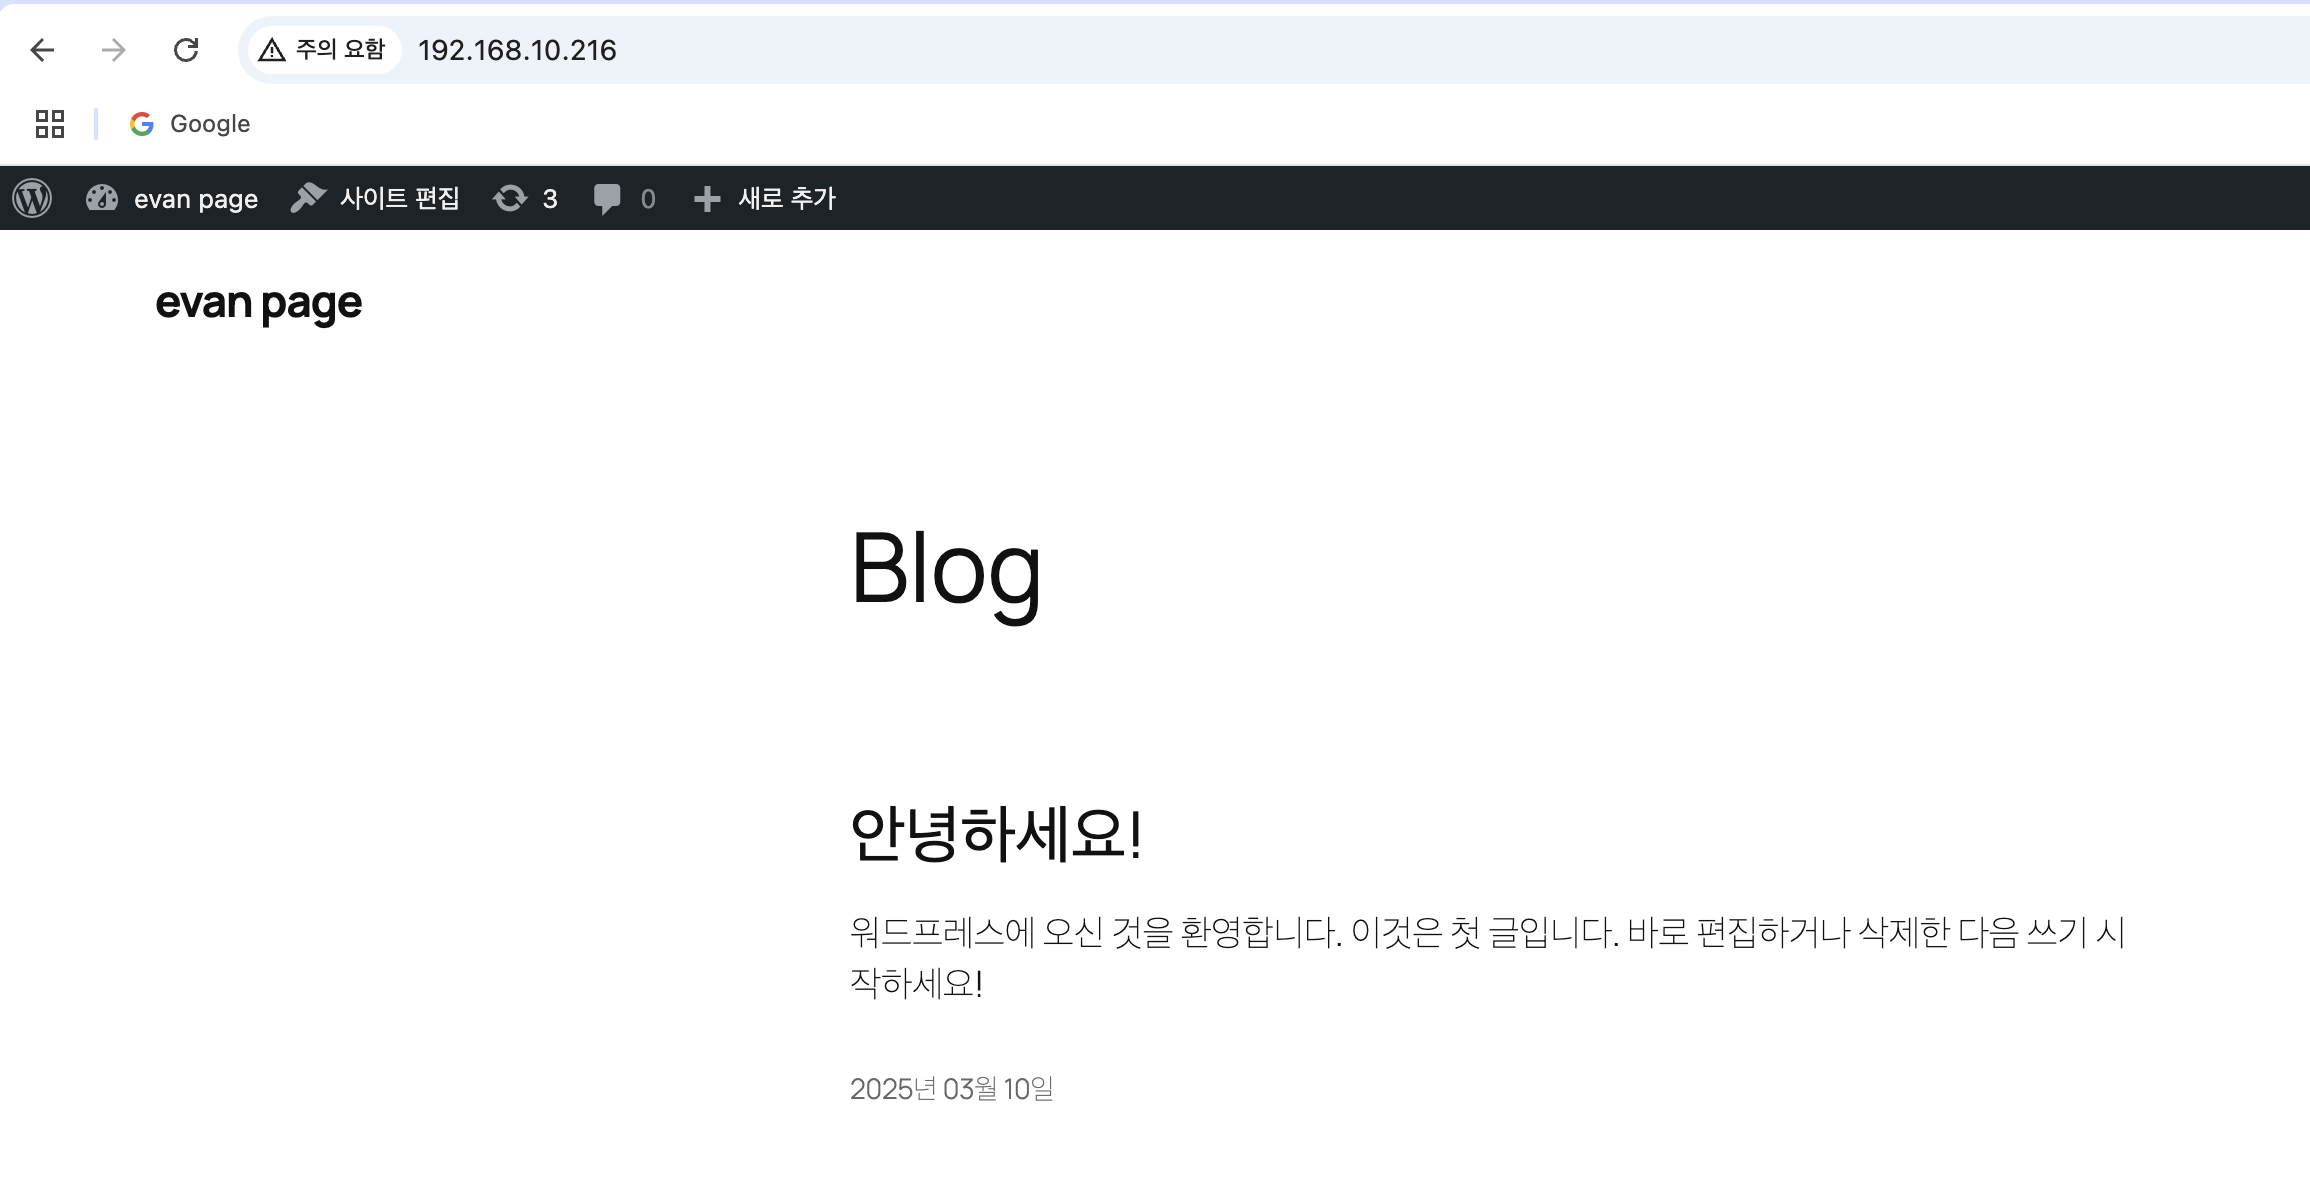Click the evan page site title link
The width and height of the screenshot is (2310, 1202).
258,303
